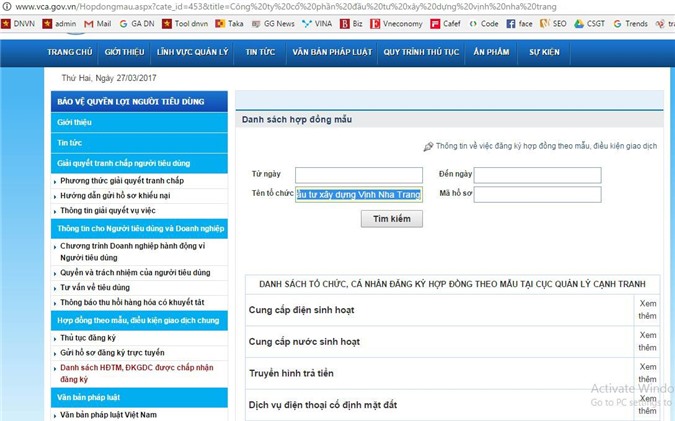
Task: Open the TRANG CHỦ menu
Action: click(x=69, y=51)
